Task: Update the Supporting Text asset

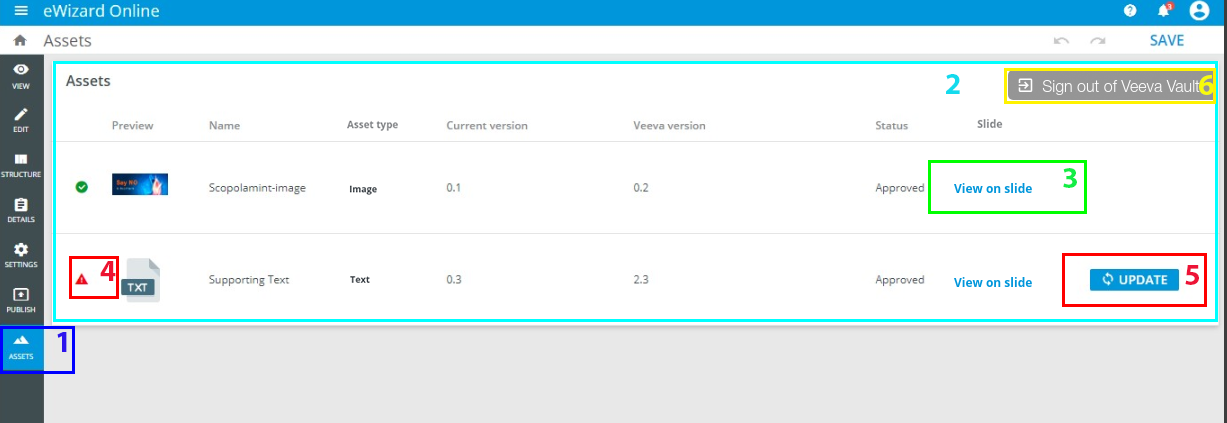Action: click(1134, 280)
